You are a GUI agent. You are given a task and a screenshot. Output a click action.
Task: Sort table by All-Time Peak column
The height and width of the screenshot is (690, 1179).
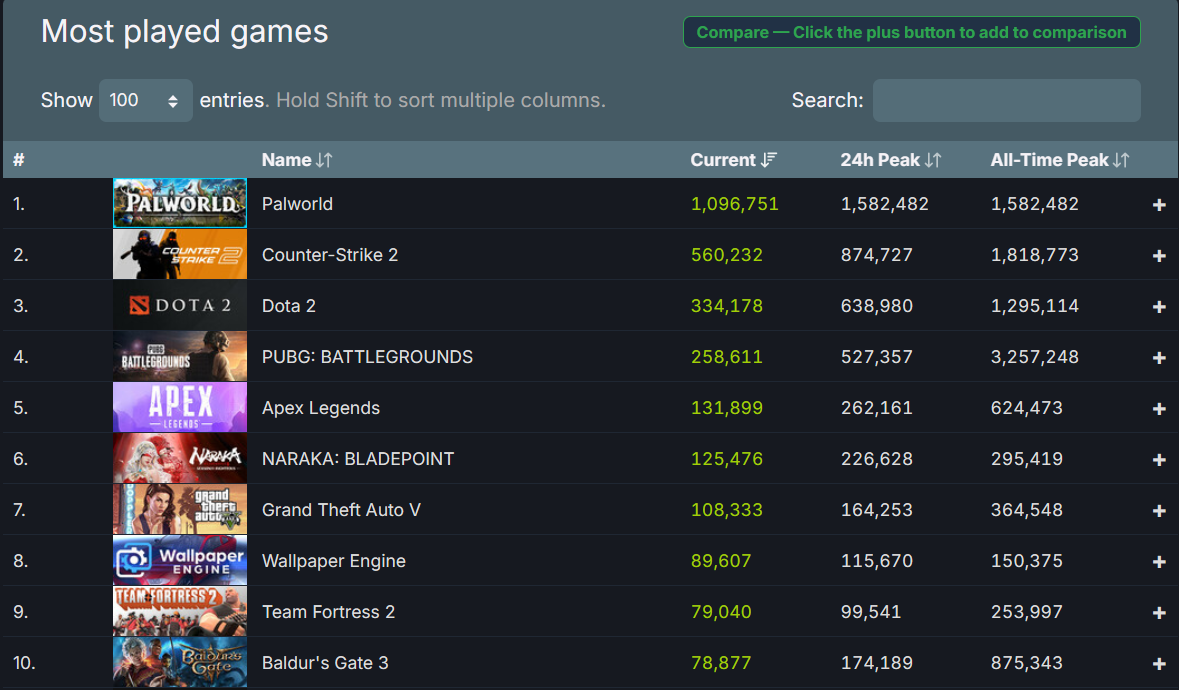pos(1059,160)
